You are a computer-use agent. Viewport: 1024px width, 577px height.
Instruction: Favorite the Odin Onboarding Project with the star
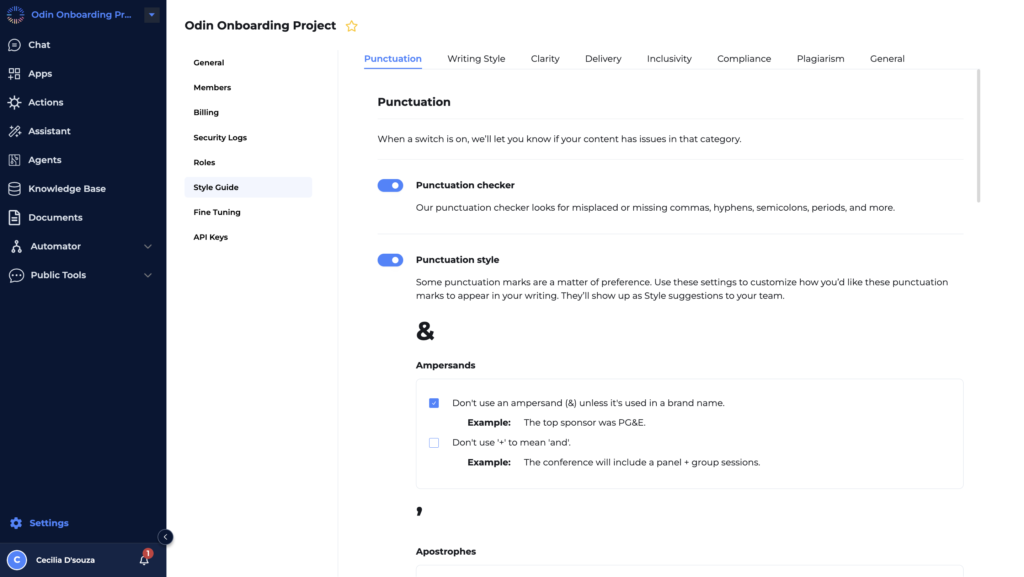tap(352, 26)
